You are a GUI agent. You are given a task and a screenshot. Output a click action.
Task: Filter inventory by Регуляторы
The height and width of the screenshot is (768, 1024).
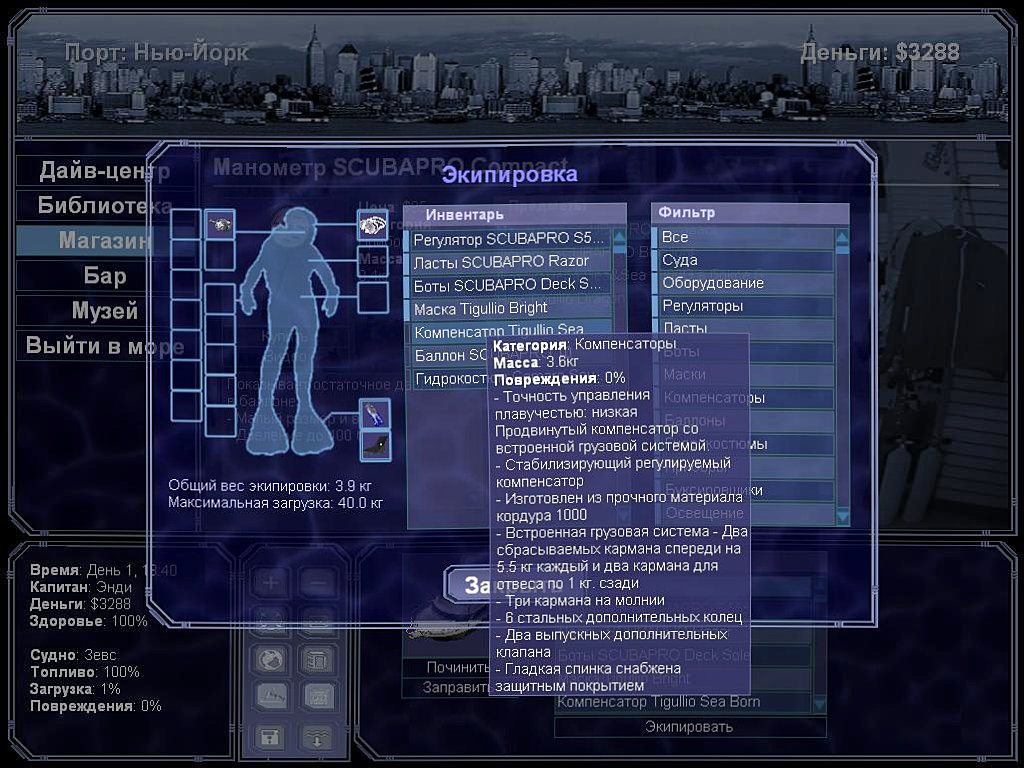(744, 306)
